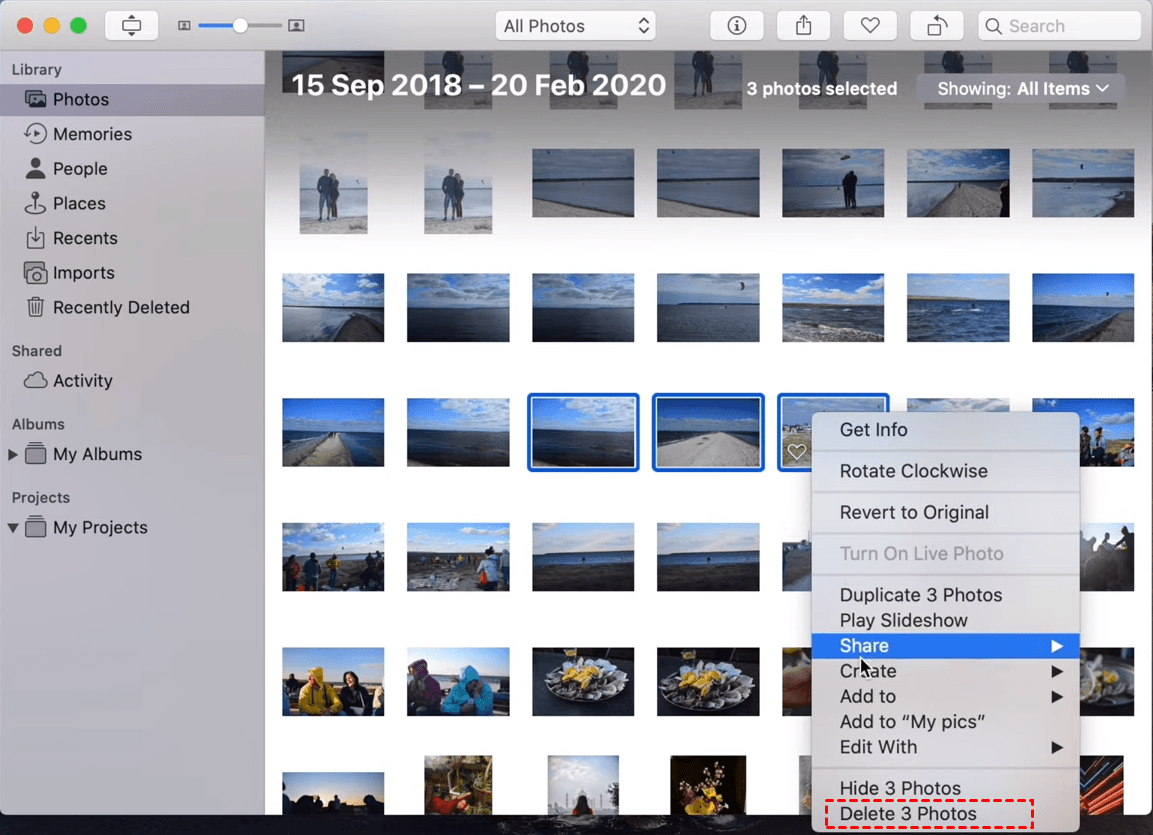Screen dimensions: 1153x835
Task: Click the Rotate toolbar icon
Action: click(937, 26)
